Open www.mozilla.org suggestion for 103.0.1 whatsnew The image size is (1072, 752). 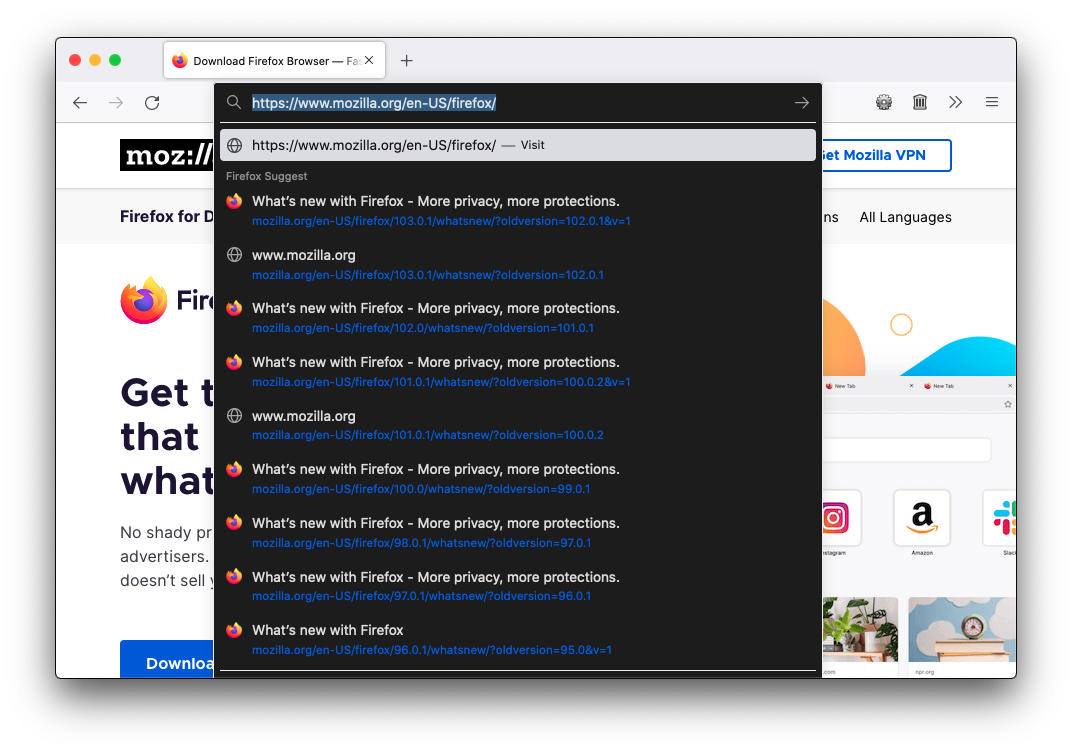tap(518, 265)
